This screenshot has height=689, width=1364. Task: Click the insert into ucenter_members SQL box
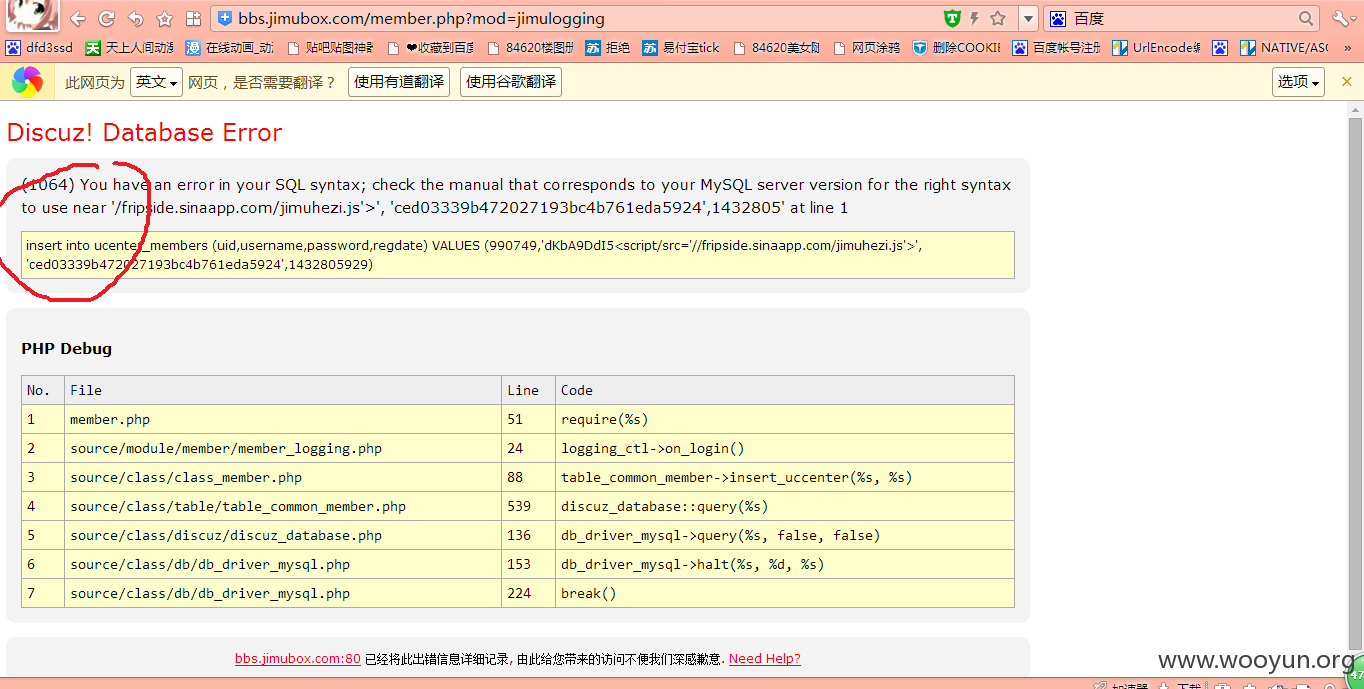(518, 255)
